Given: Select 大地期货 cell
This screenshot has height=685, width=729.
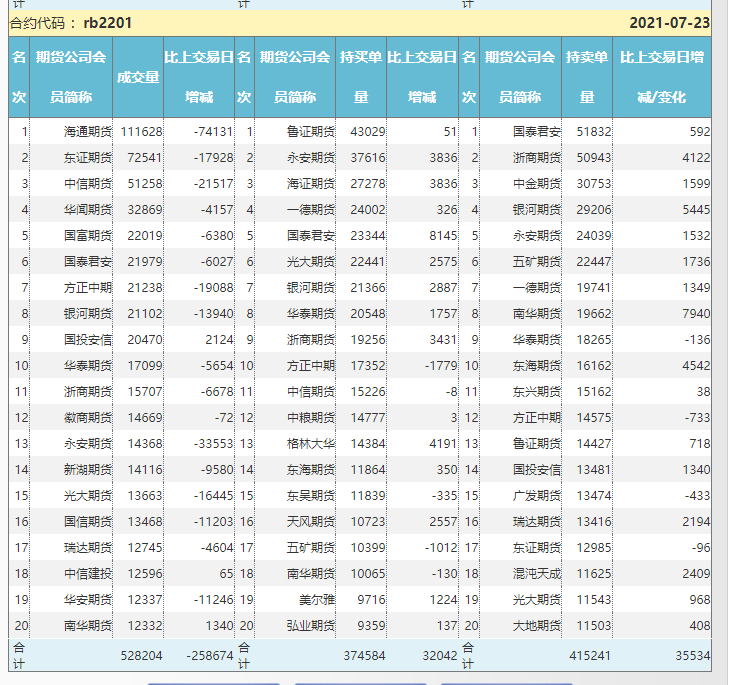Looking at the screenshot, I should click(537, 626).
